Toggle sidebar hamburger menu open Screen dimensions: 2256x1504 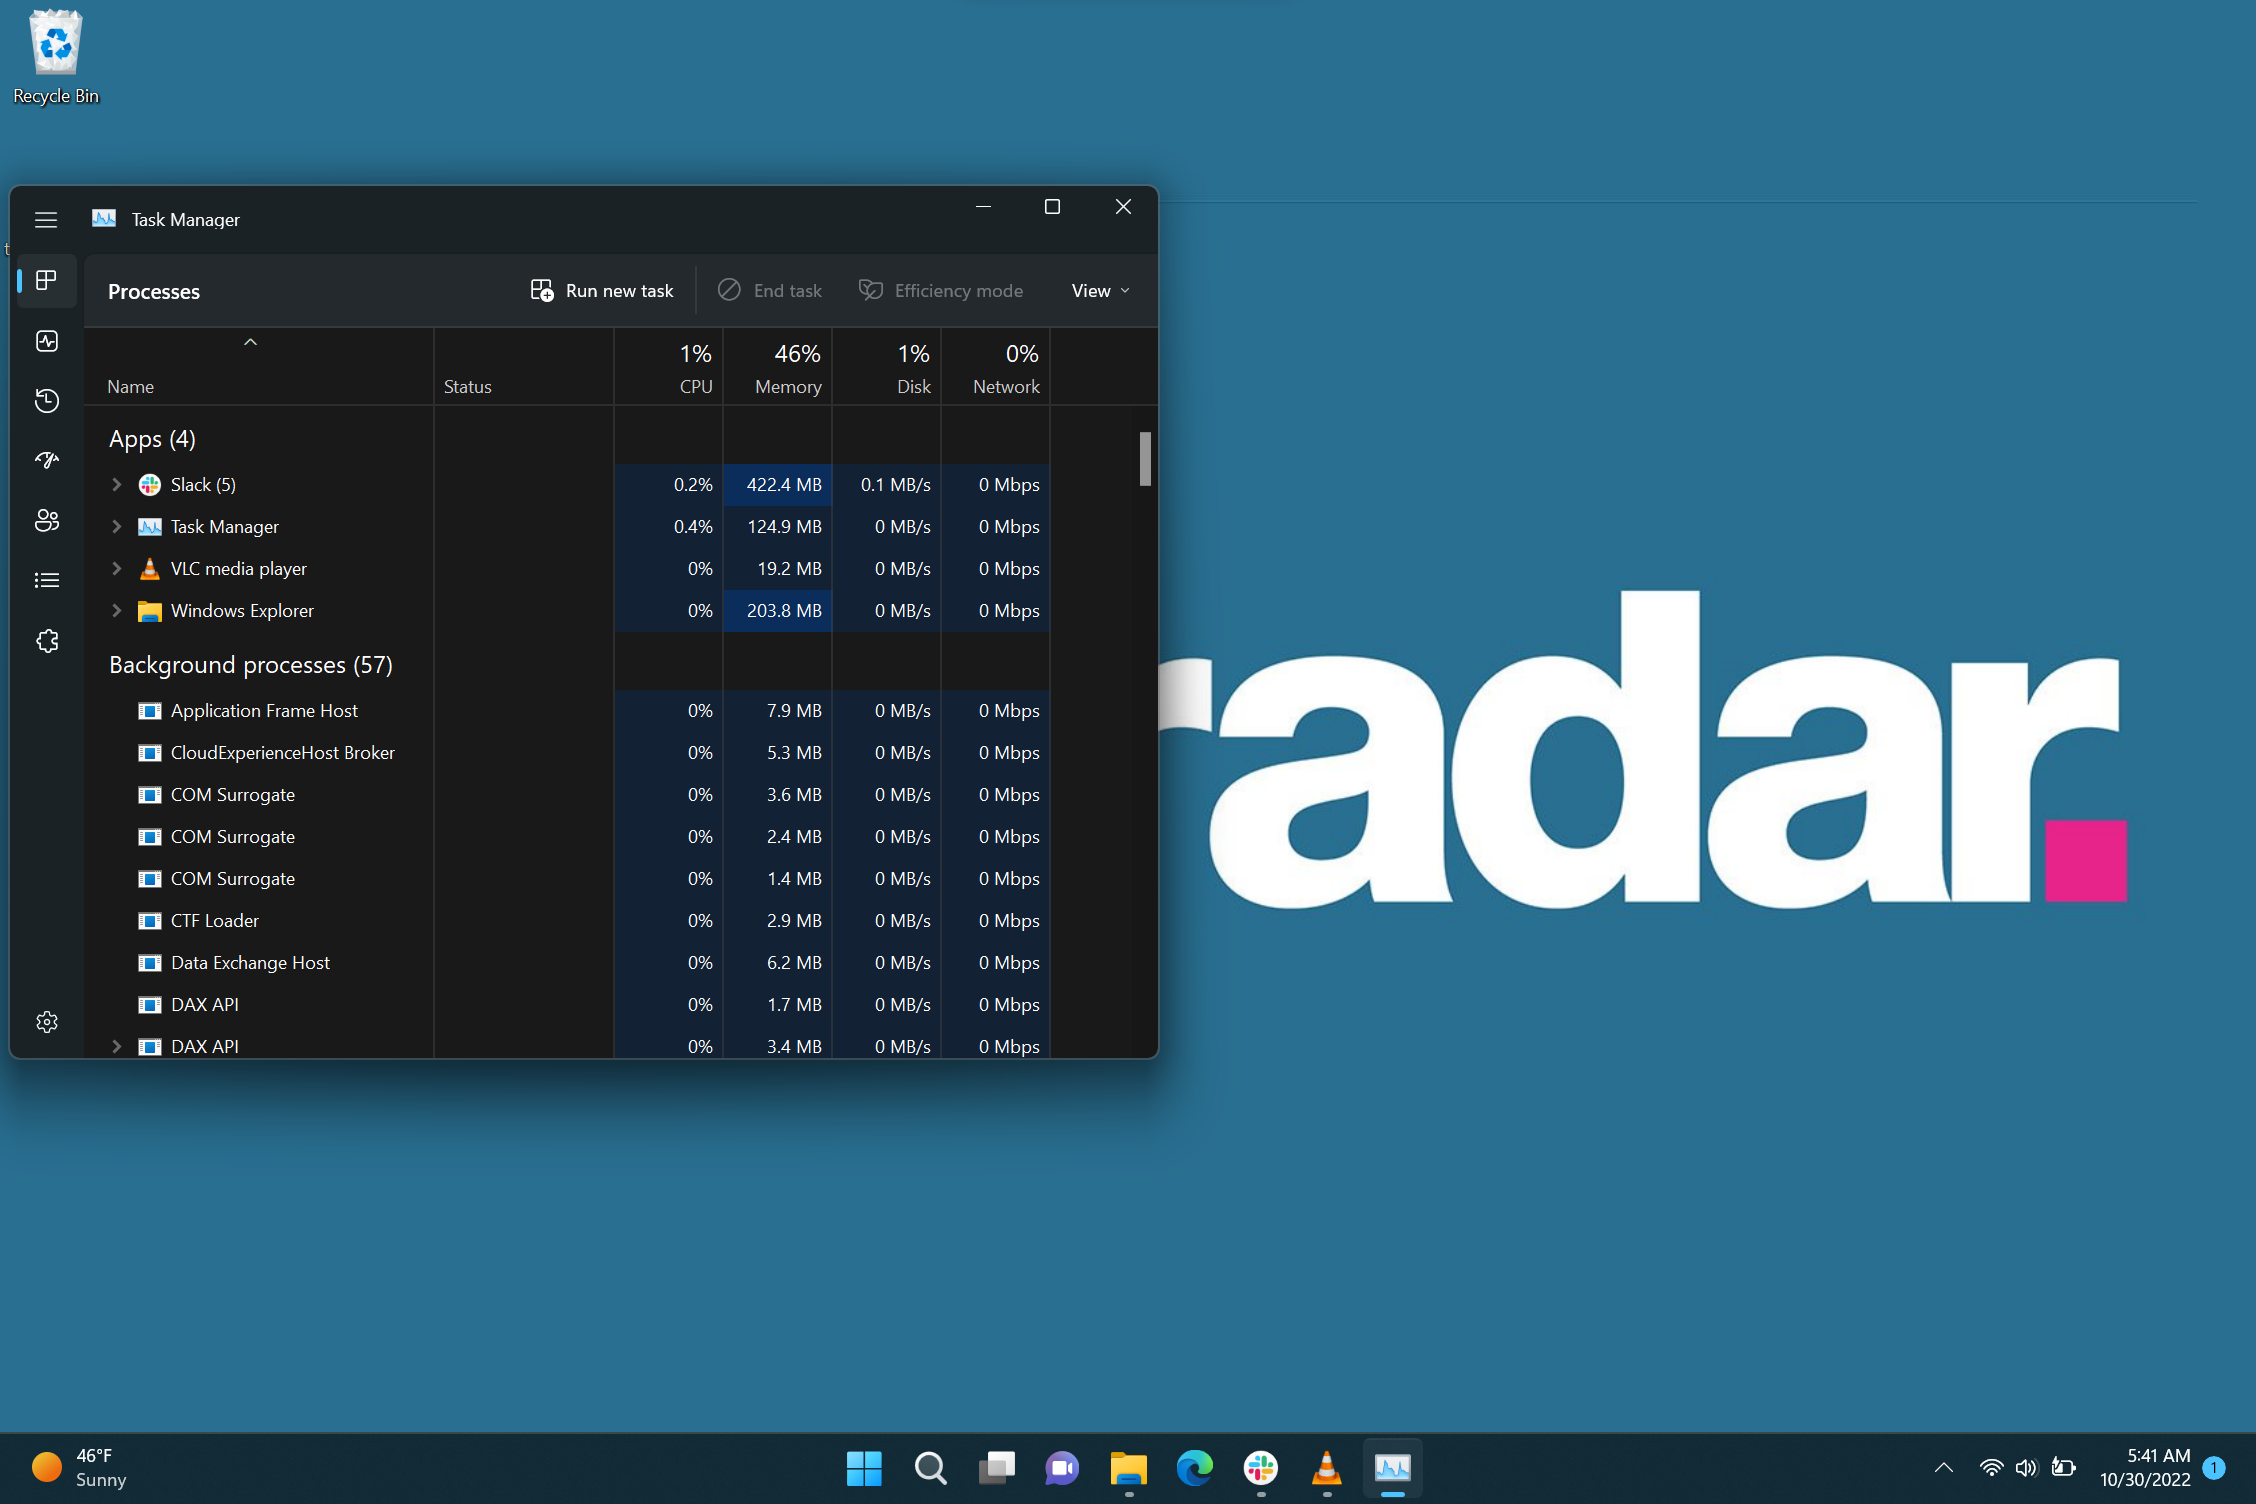click(45, 220)
